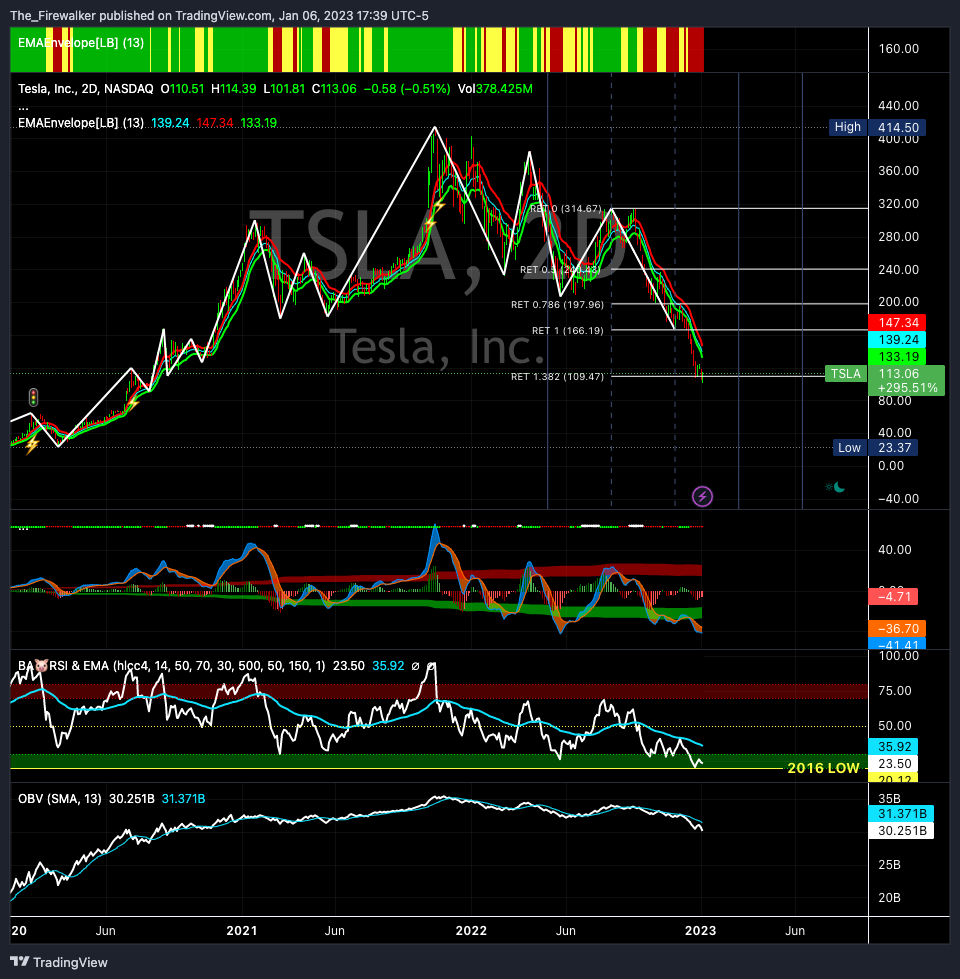Click the lightning bolt left of 2021 rally
The height and width of the screenshot is (979, 960).
(132, 402)
